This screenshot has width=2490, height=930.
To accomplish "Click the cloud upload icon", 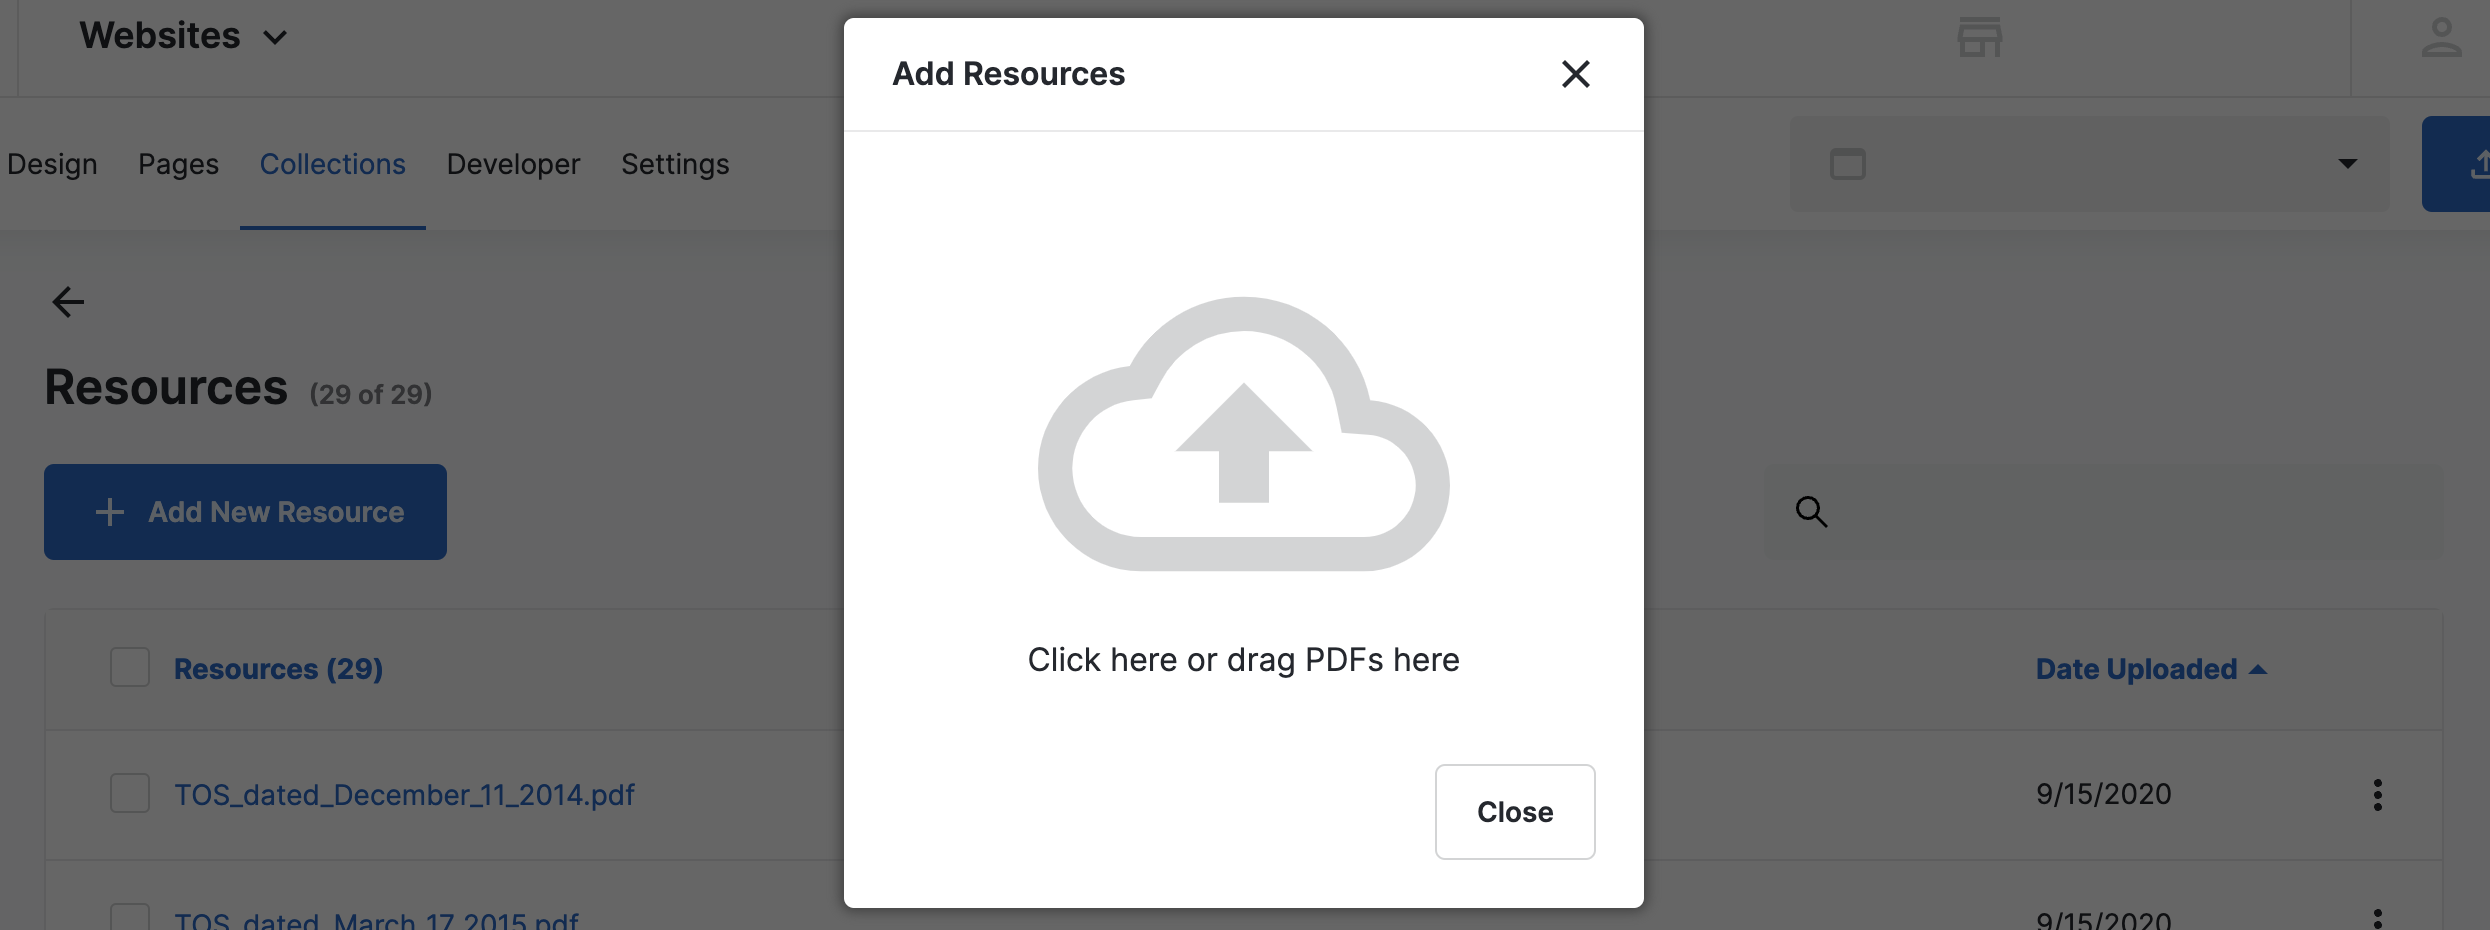I will click(1243, 434).
